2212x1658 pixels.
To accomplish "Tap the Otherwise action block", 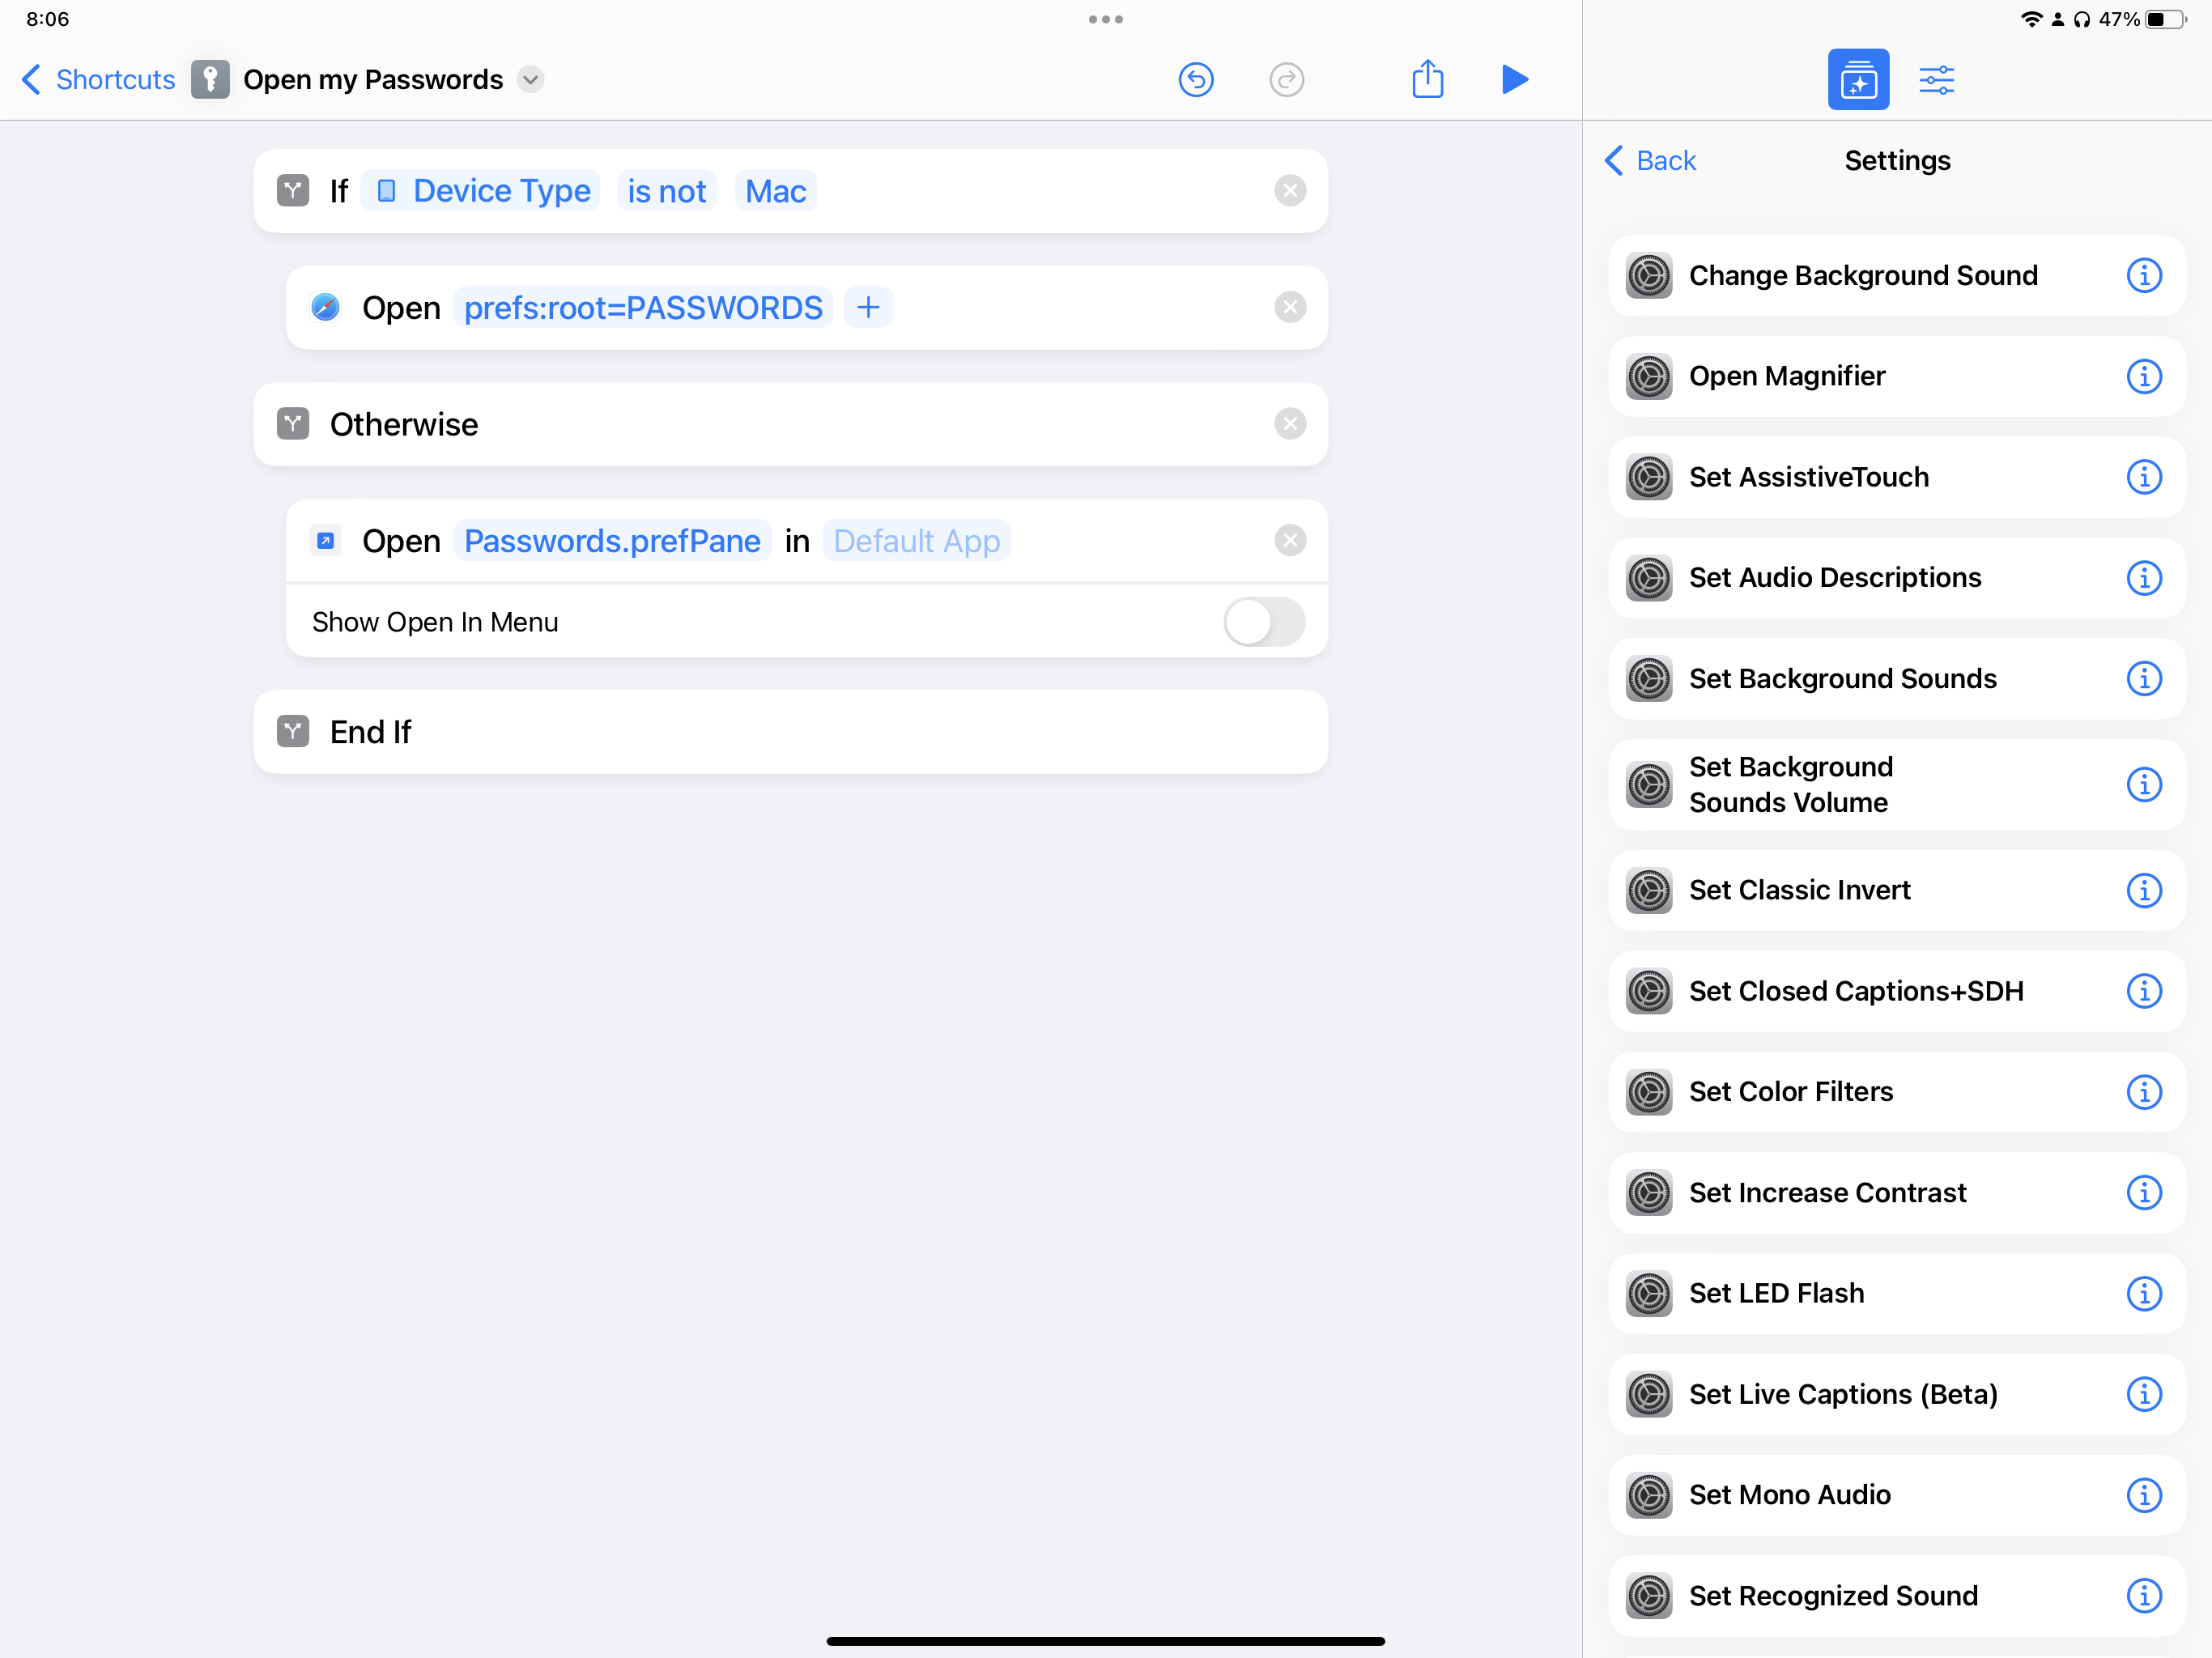I will (x=790, y=424).
